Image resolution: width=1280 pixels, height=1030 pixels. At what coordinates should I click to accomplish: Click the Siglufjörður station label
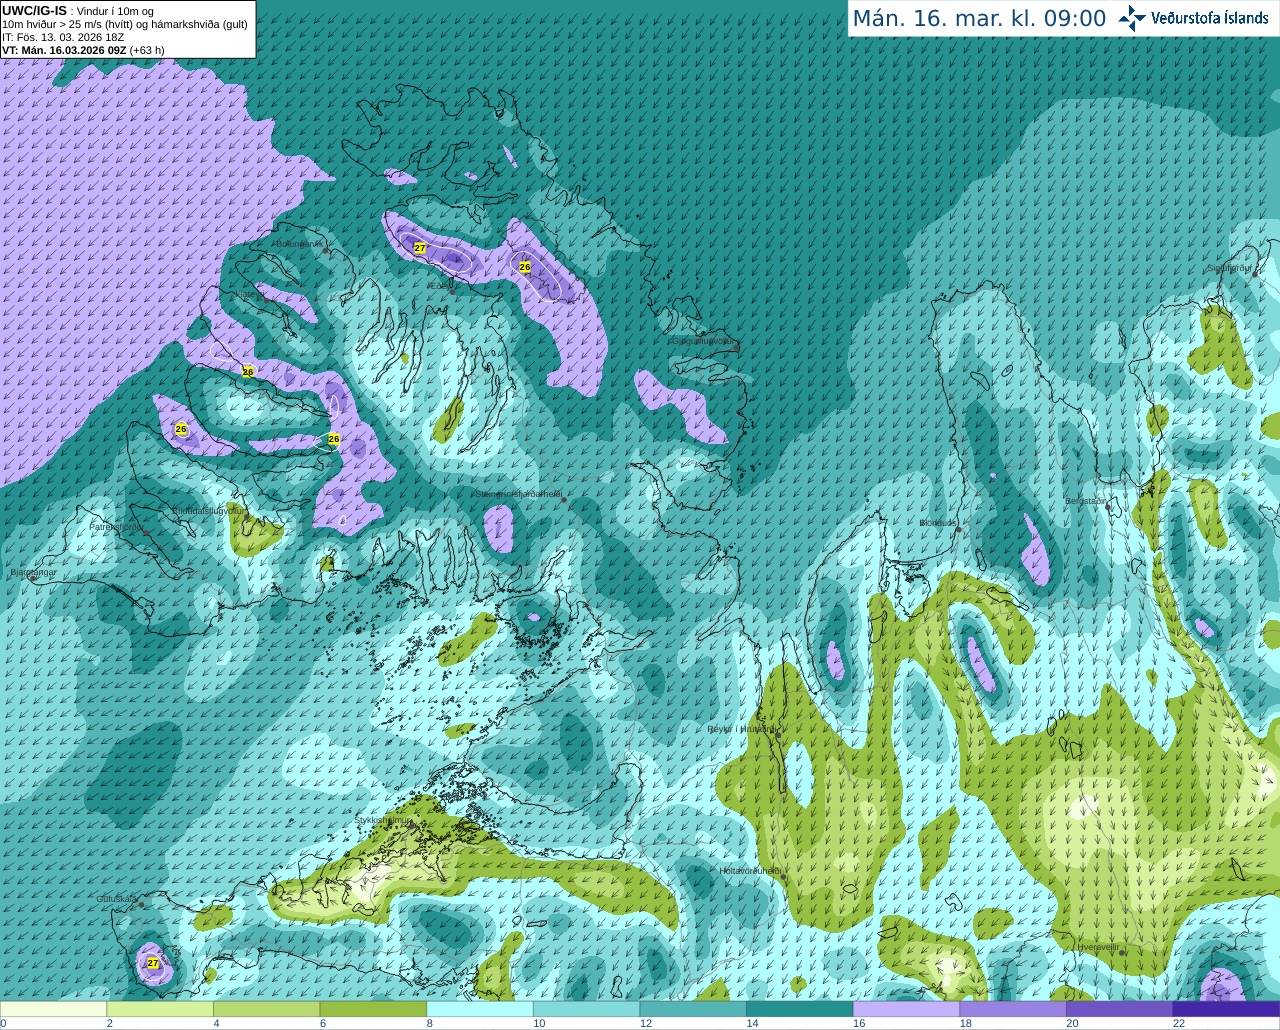[x=1231, y=268]
